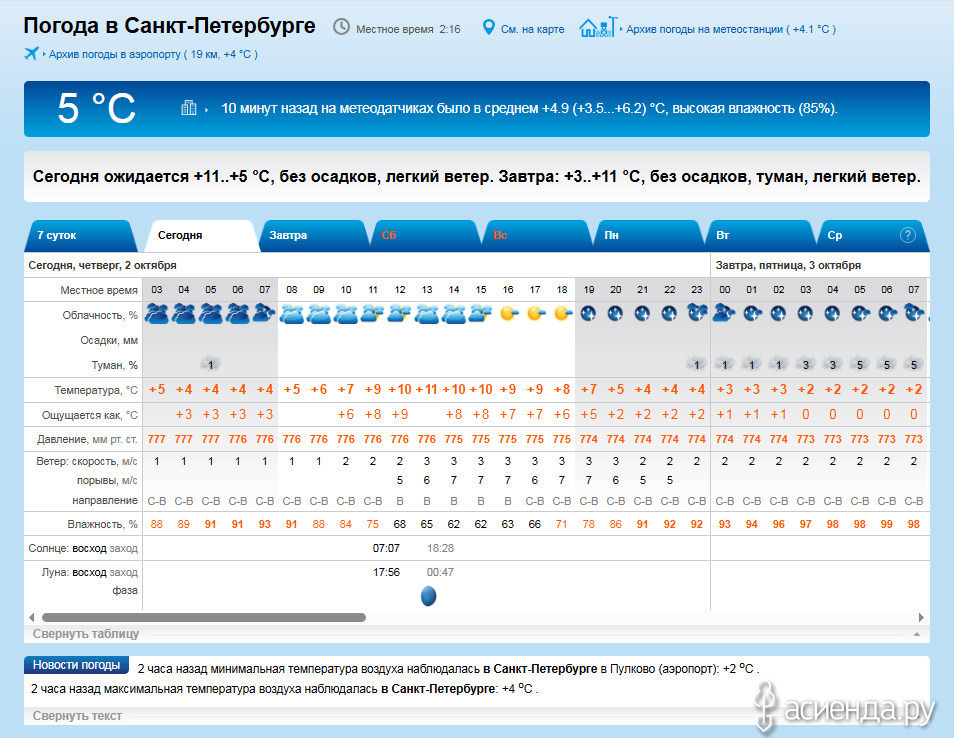
Task: Click the horizontal scrollbar thumb under the table
Action: pos(203,617)
